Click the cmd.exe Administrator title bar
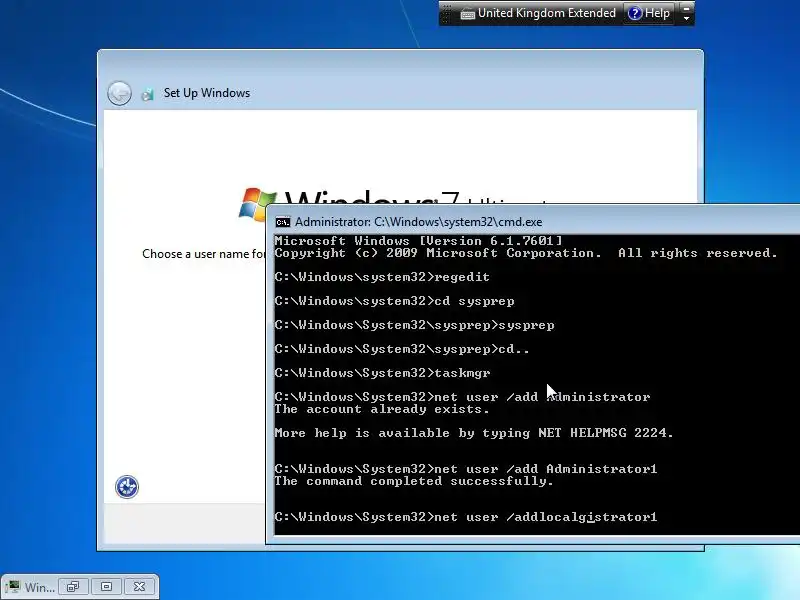This screenshot has height=600, width=800. tap(533, 221)
